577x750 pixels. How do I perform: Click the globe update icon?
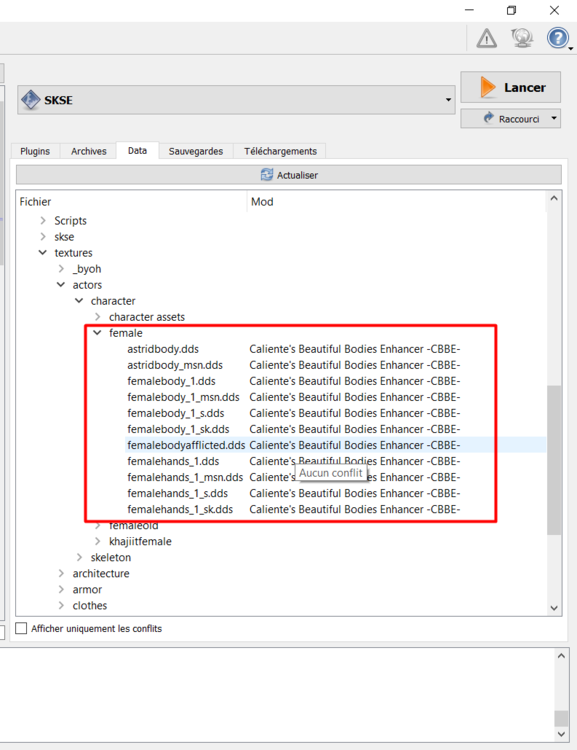coord(522,38)
